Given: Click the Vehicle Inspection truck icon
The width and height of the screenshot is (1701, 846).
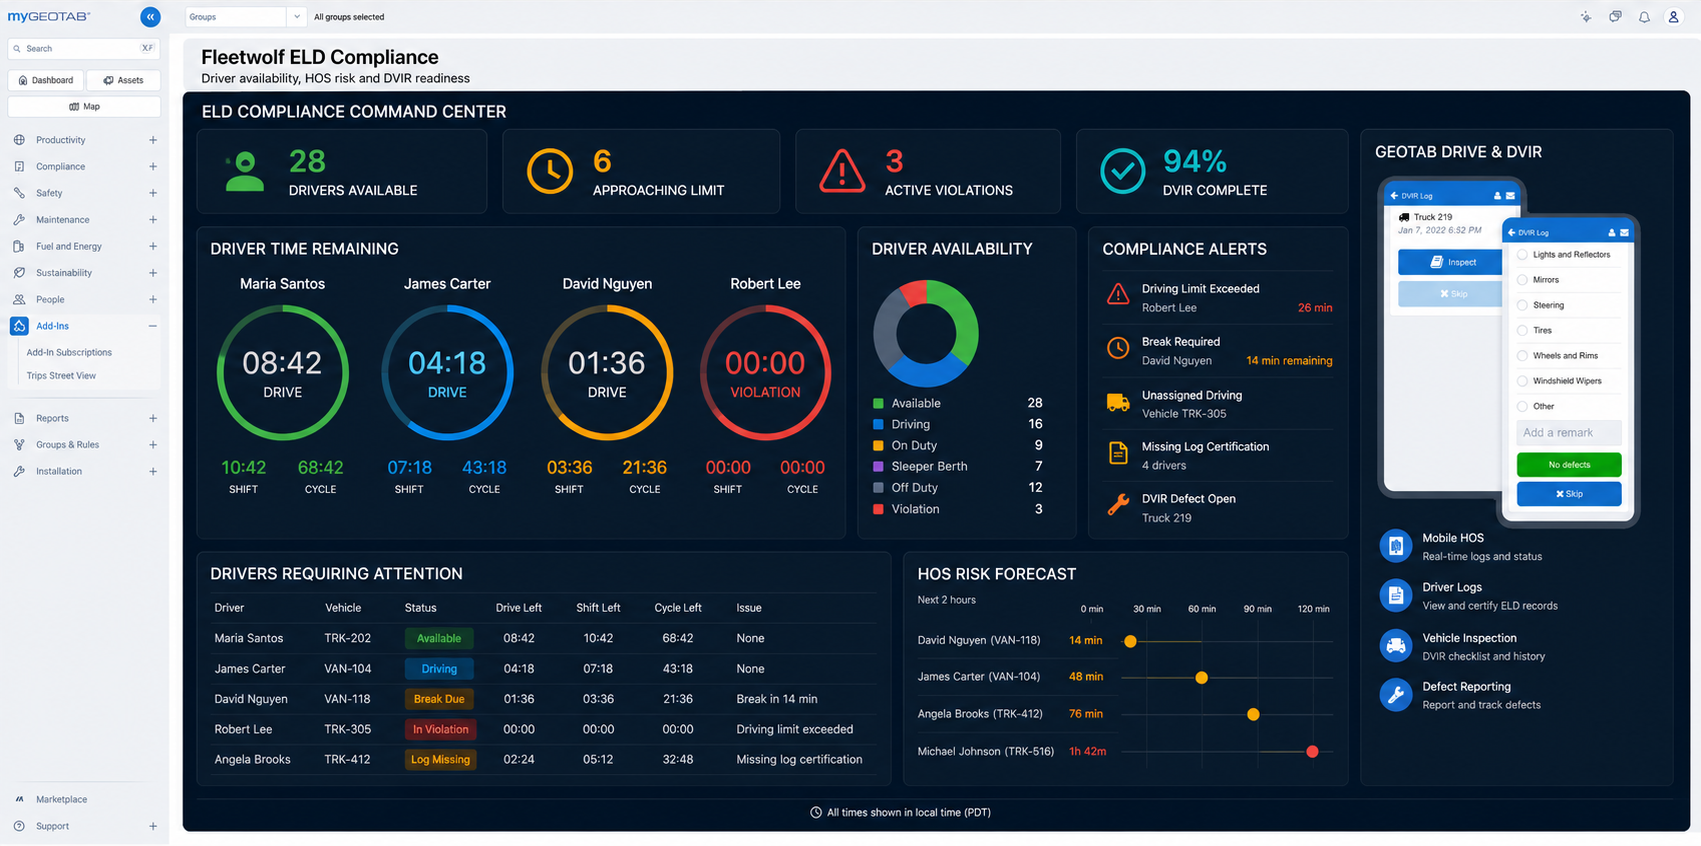Looking at the screenshot, I should 1395,645.
